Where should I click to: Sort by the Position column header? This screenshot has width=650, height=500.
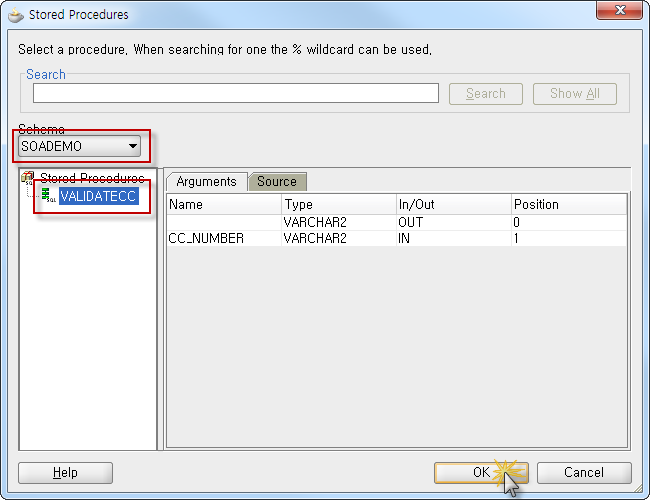click(x=569, y=204)
